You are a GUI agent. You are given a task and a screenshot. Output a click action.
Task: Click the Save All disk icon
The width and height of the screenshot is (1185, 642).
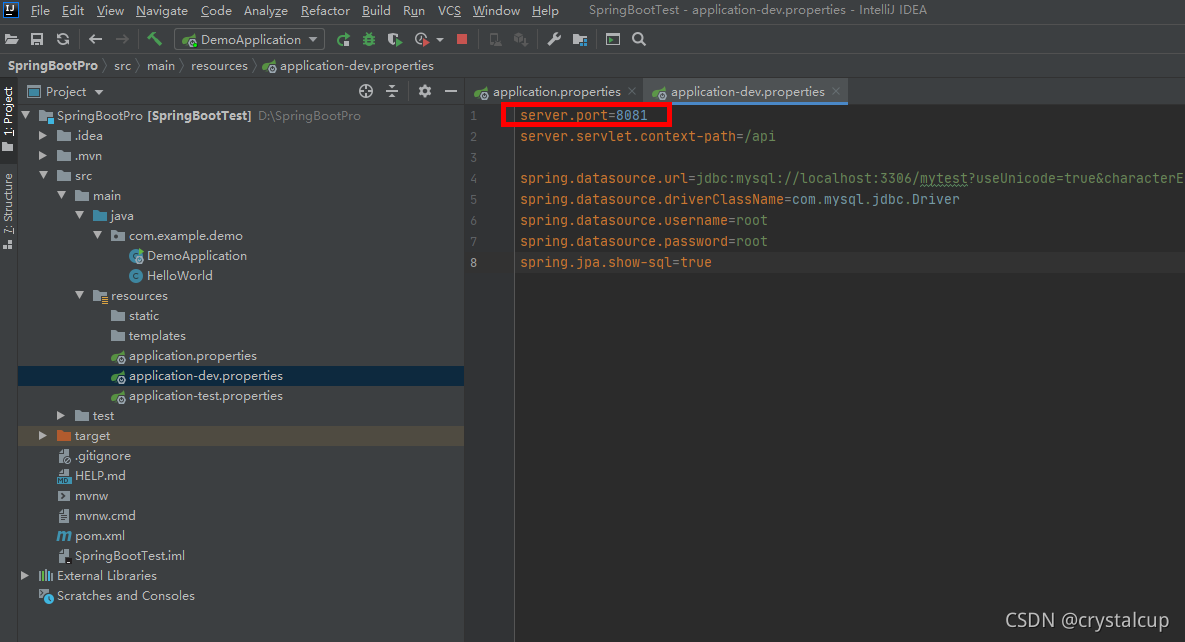tap(36, 39)
